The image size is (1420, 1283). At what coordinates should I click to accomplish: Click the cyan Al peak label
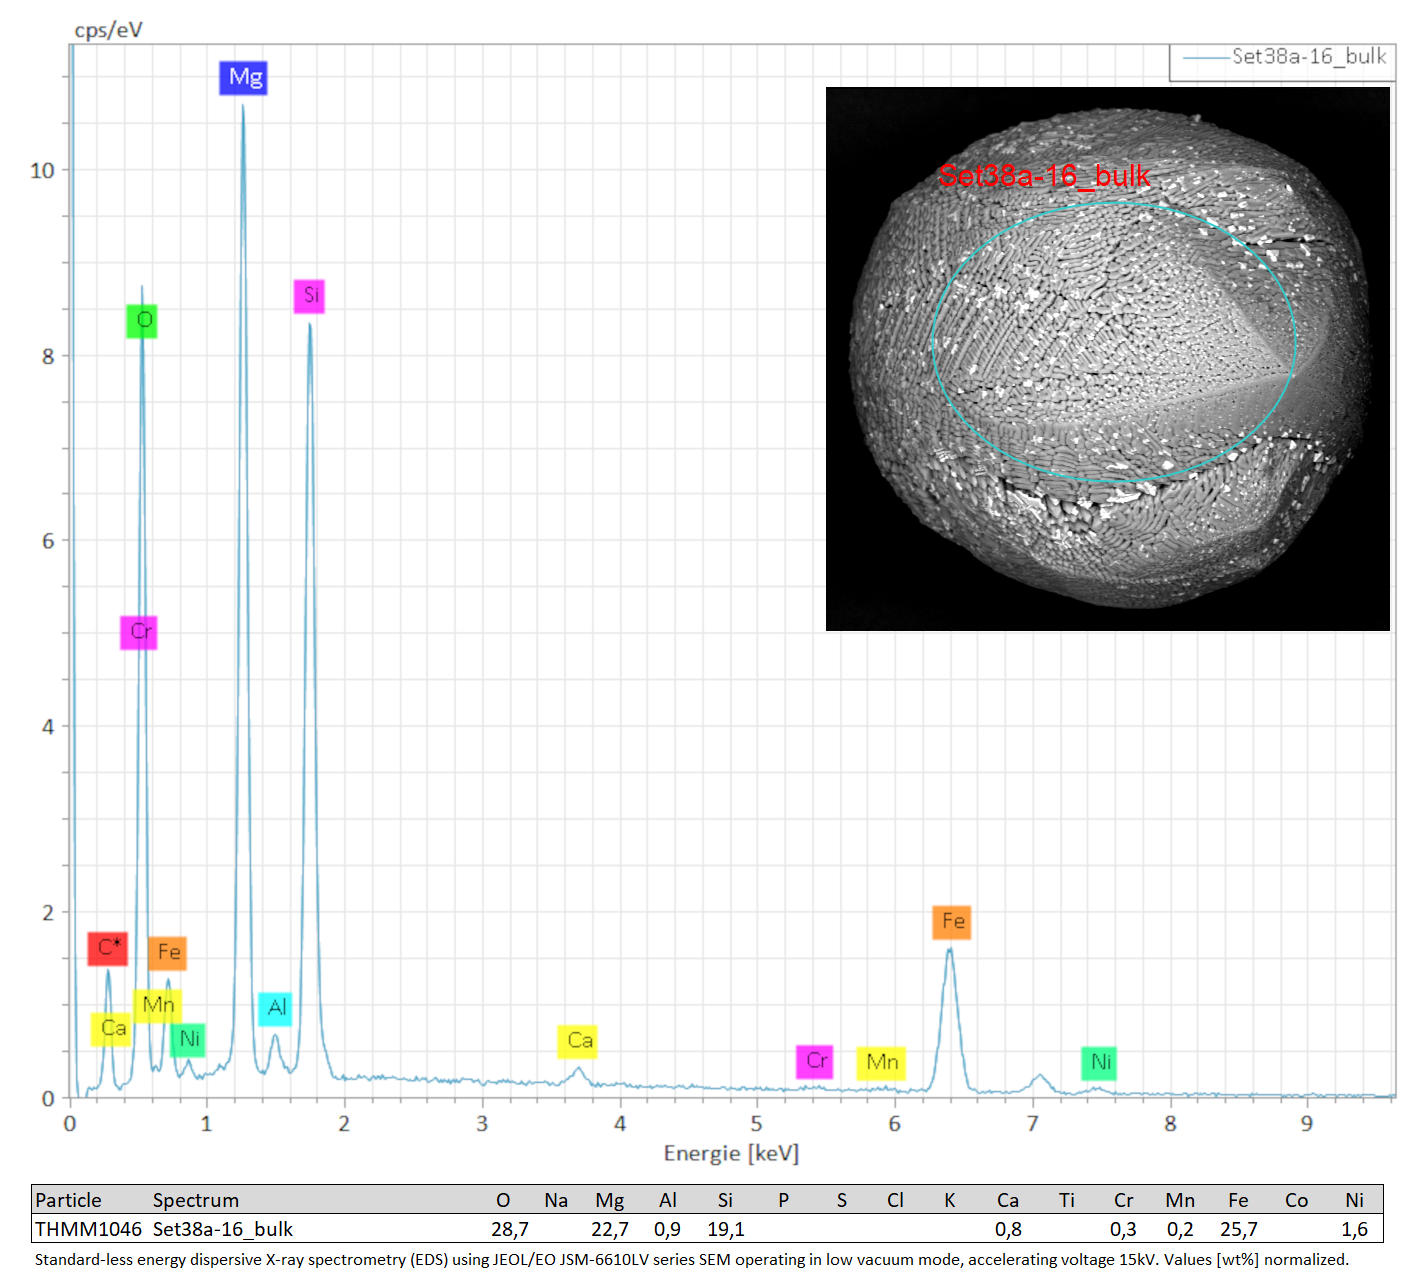(x=275, y=1008)
